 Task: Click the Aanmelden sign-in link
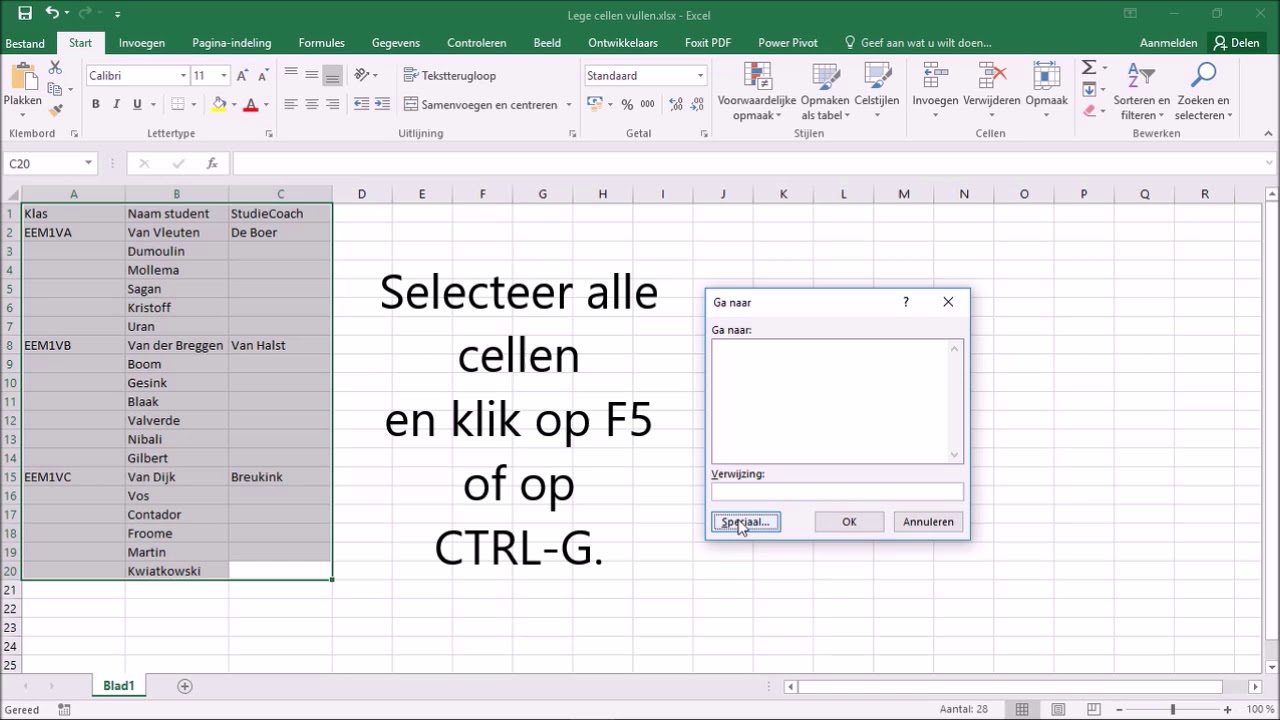coord(1168,43)
